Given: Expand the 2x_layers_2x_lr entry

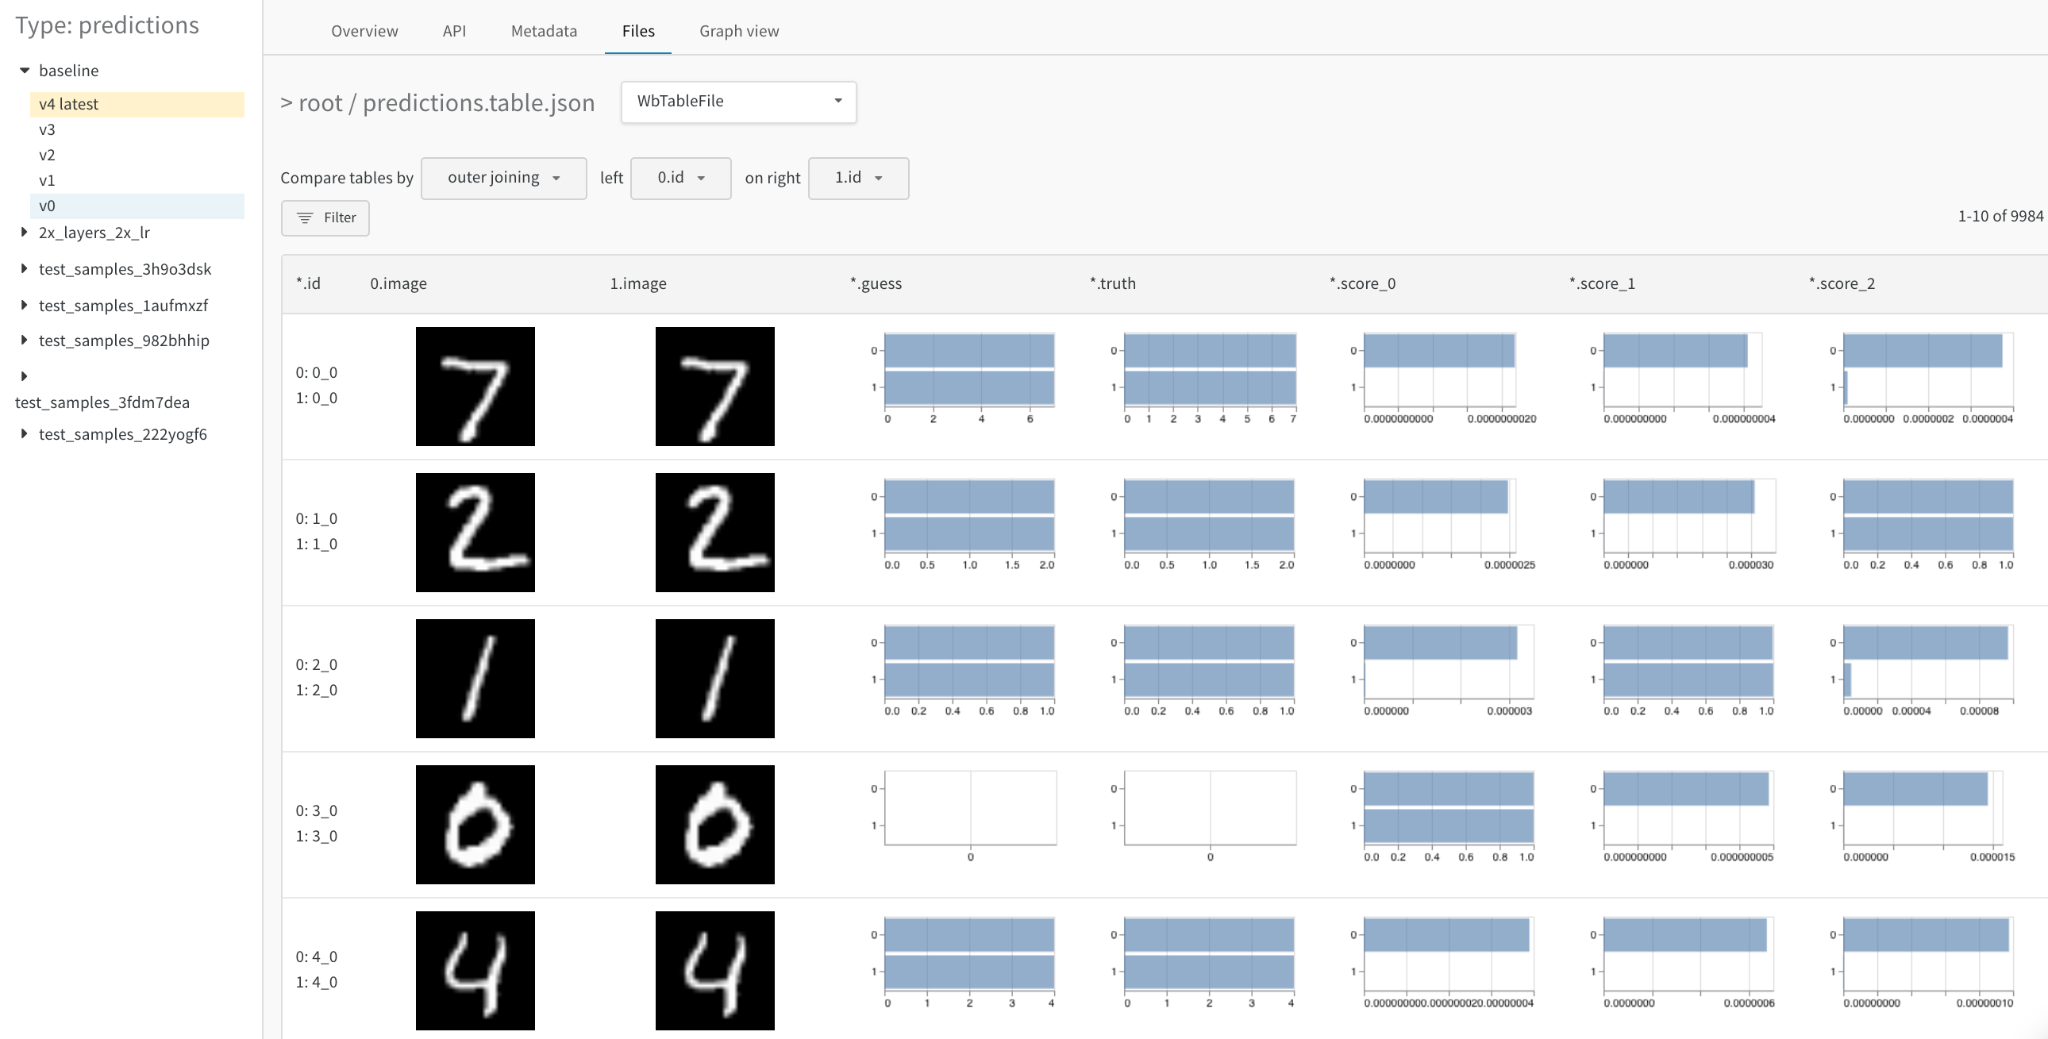Looking at the screenshot, I should coord(24,232).
